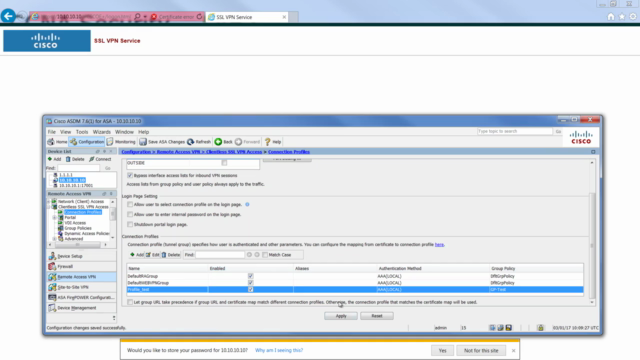640x360 pixels.
Task: Open the Configuration view in the toolbar
Action: (x=87, y=142)
